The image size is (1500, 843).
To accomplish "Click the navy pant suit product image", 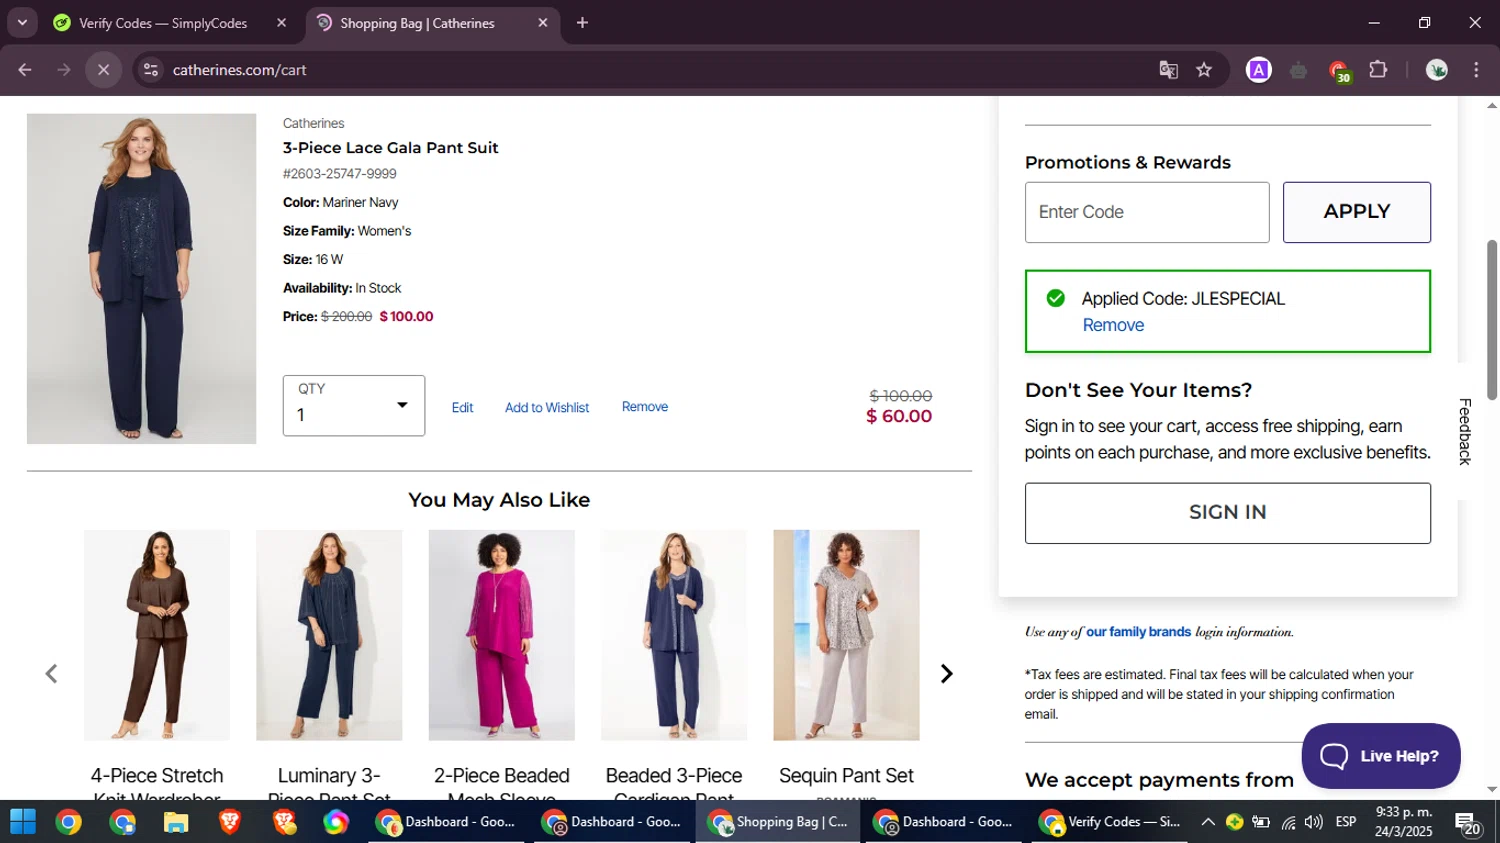I will pos(141,278).
